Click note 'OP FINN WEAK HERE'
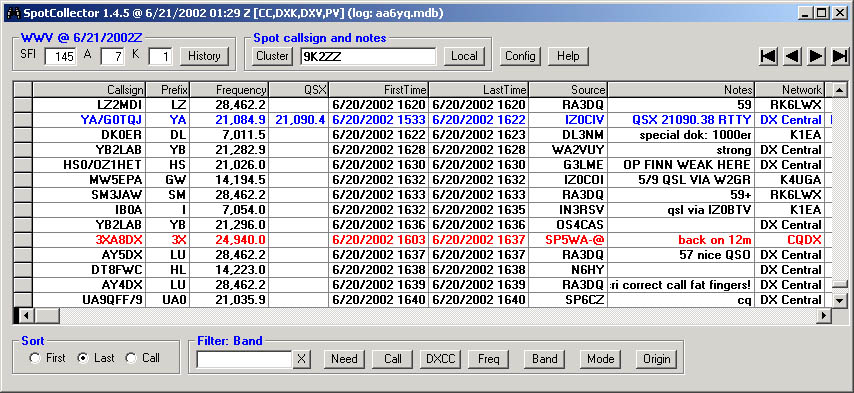 point(687,164)
